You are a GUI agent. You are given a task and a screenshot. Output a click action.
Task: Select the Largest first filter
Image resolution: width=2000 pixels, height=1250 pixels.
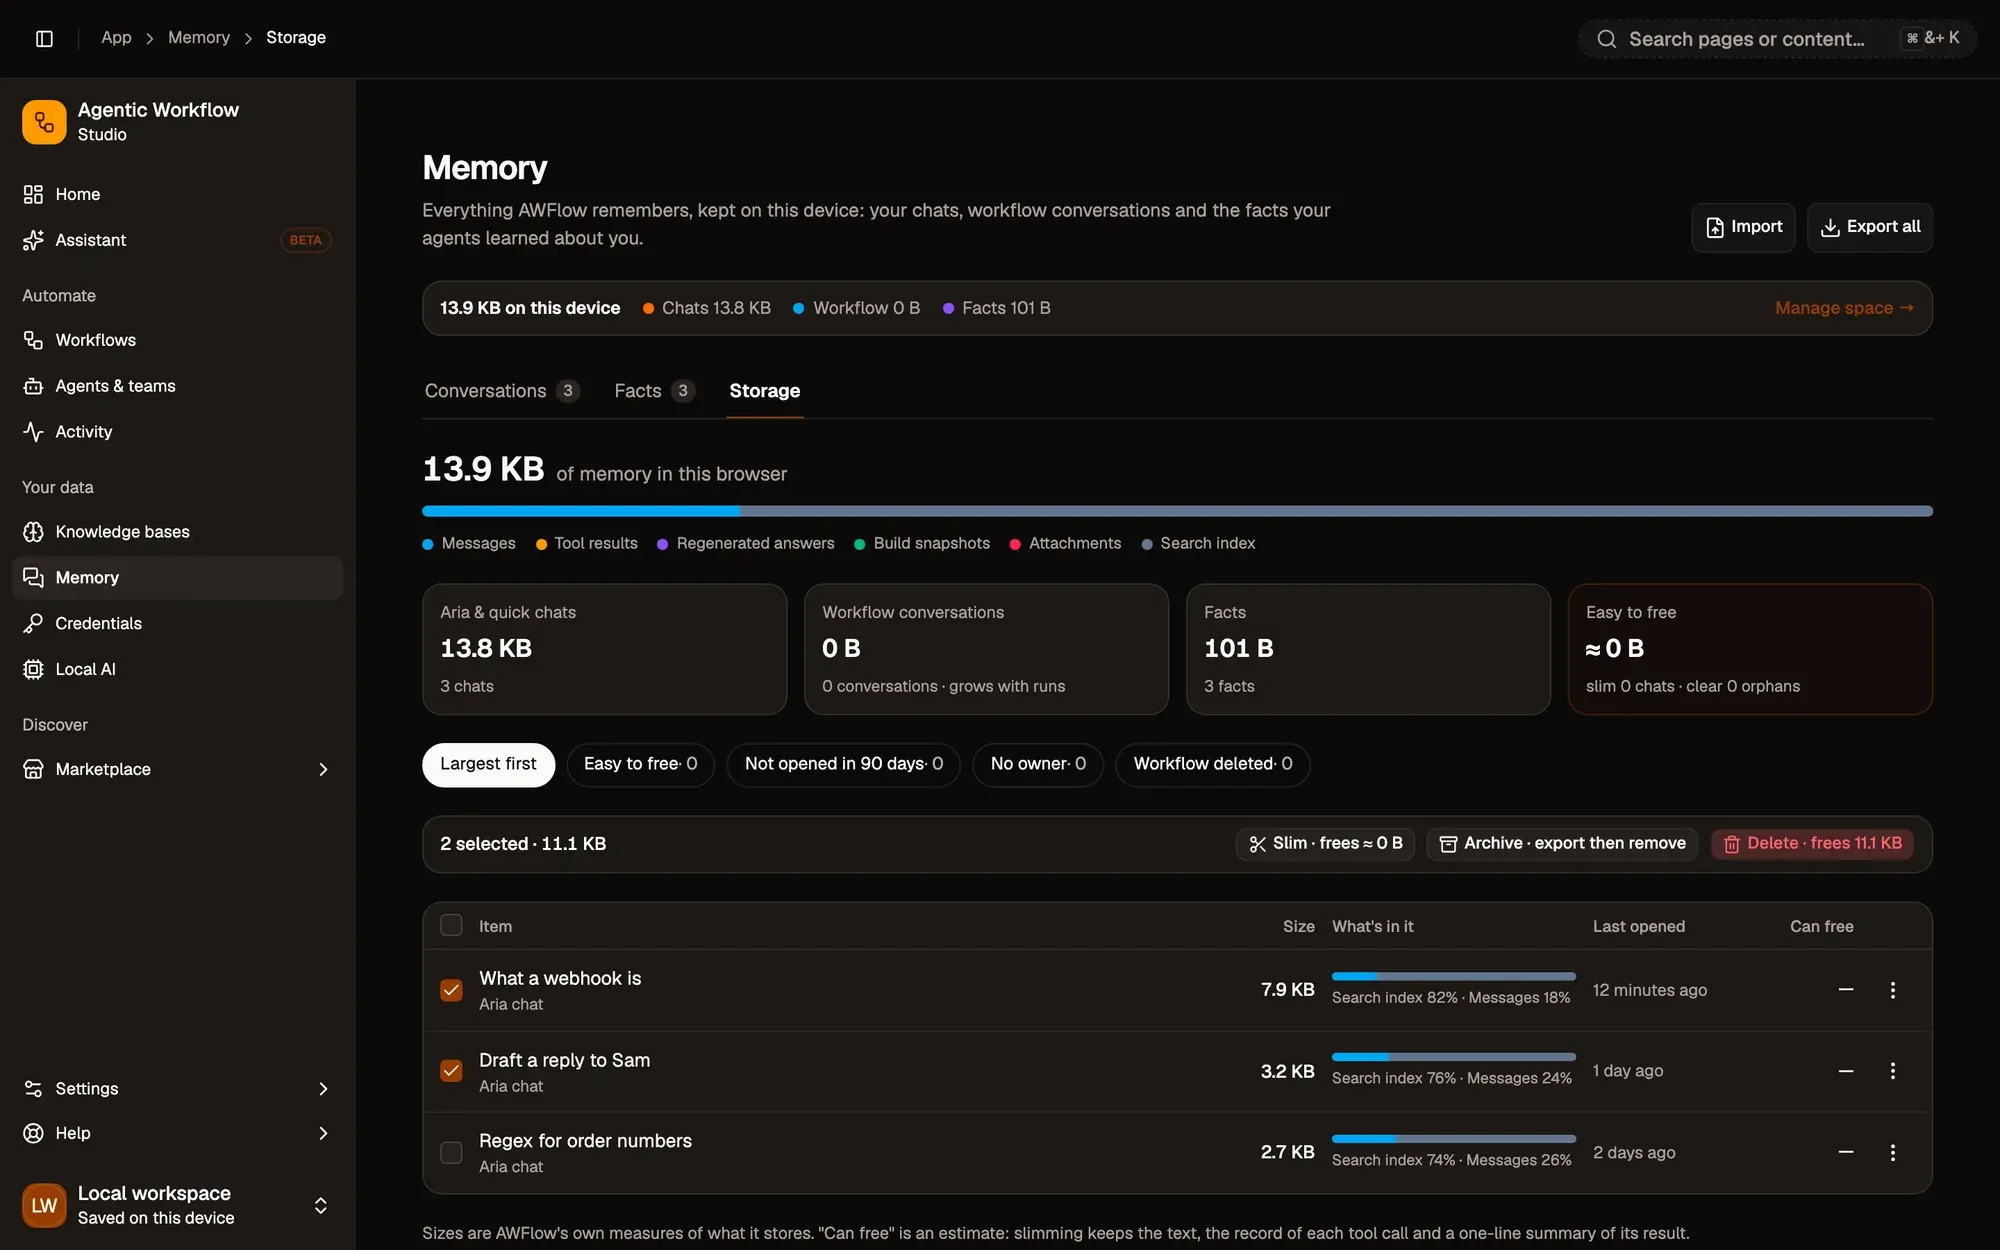(x=488, y=765)
